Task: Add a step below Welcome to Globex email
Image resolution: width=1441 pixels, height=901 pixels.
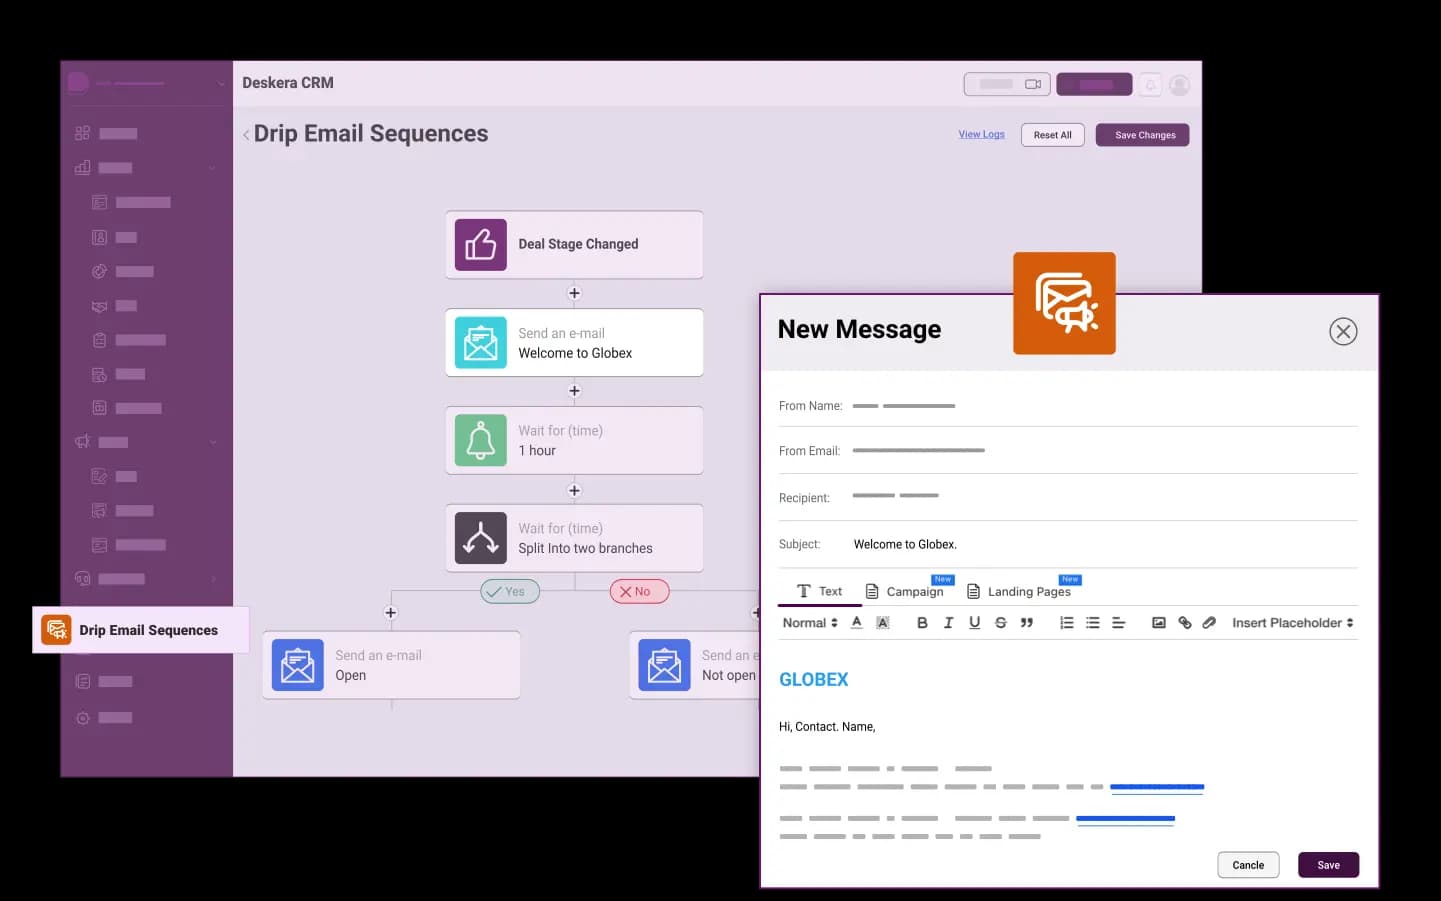Action: coord(574,391)
